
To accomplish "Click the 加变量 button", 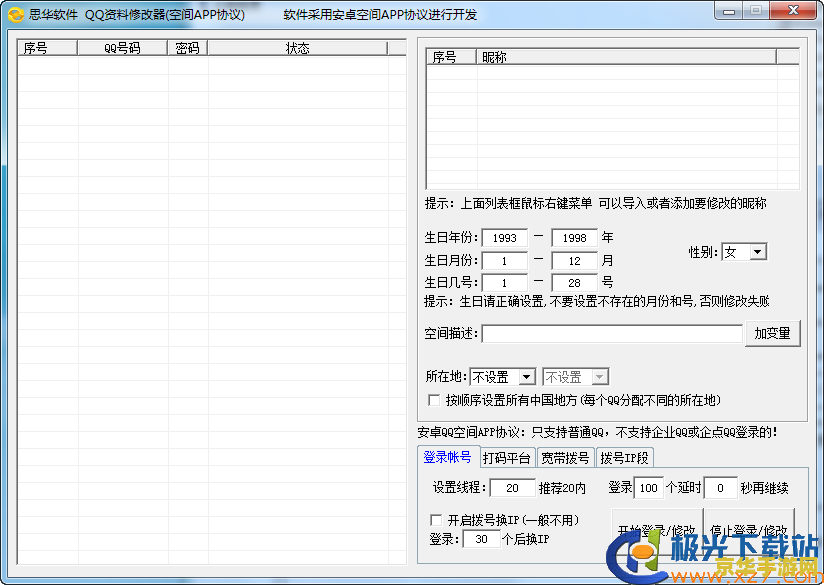I will point(772,333).
